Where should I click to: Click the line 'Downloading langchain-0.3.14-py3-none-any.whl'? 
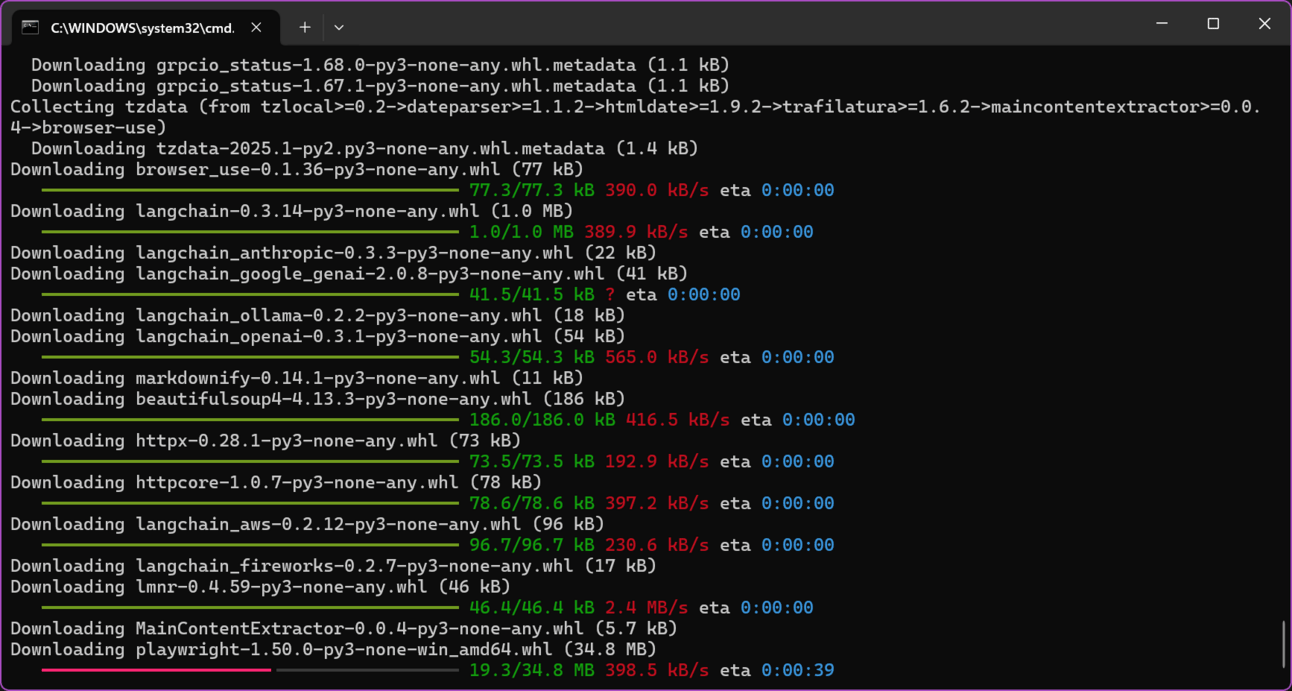(292, 211)
